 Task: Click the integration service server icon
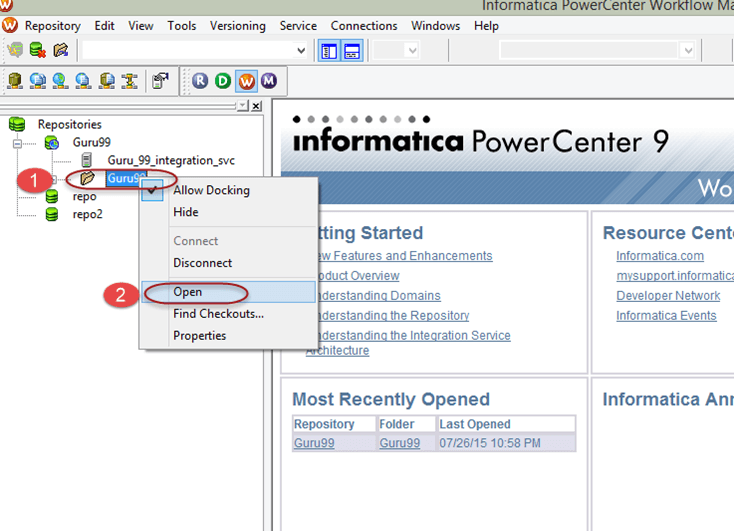click(87, 160)
